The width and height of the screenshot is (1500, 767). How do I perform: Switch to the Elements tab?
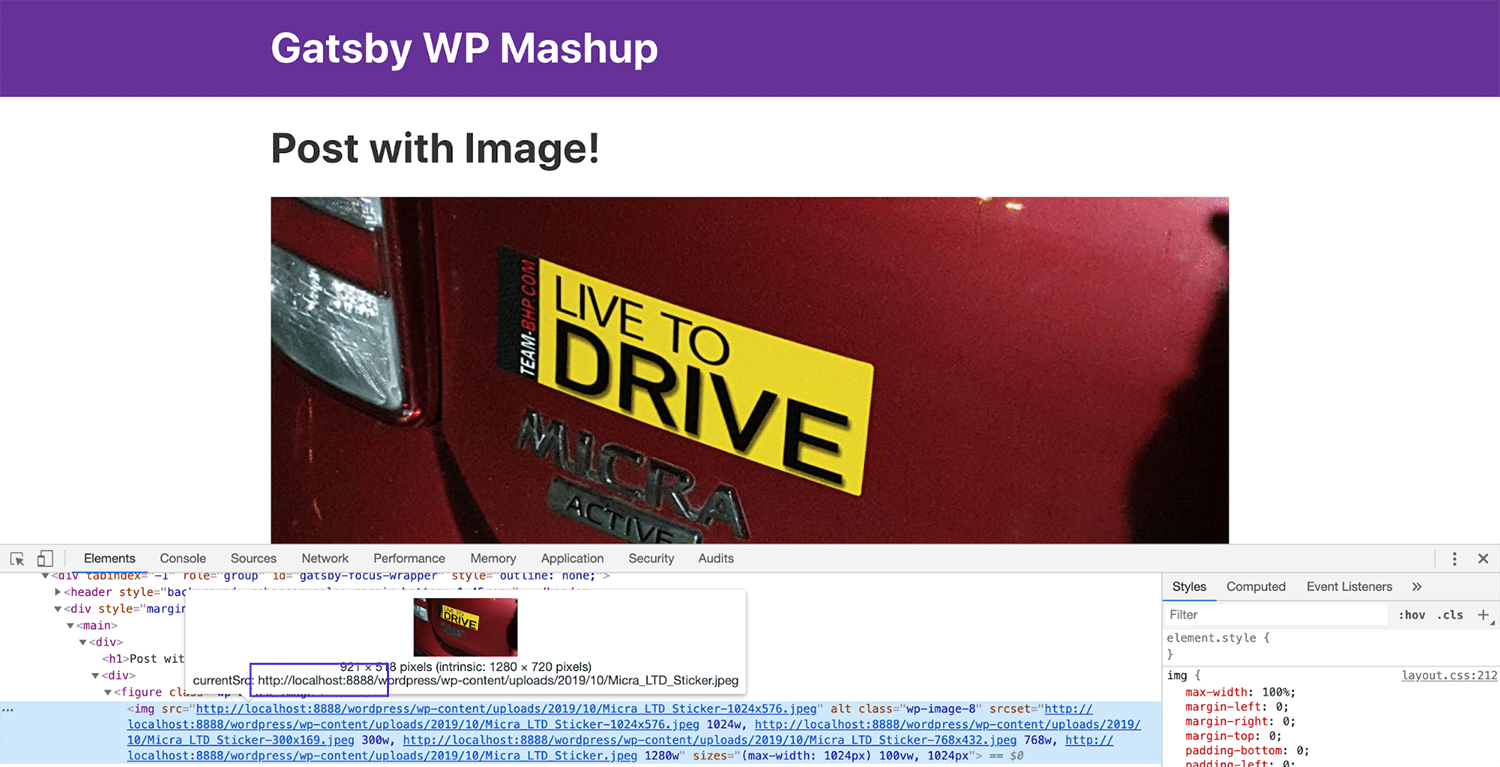pos(109,559)
